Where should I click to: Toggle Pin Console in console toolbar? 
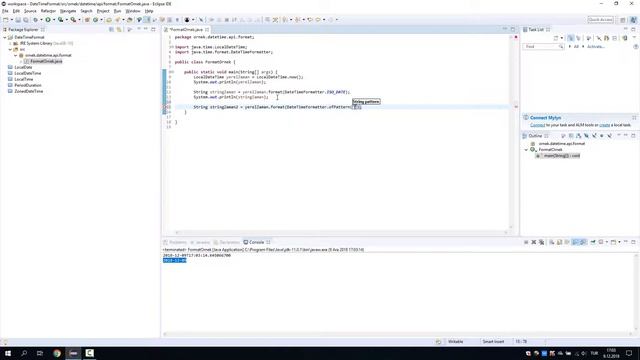click(593, 242)
